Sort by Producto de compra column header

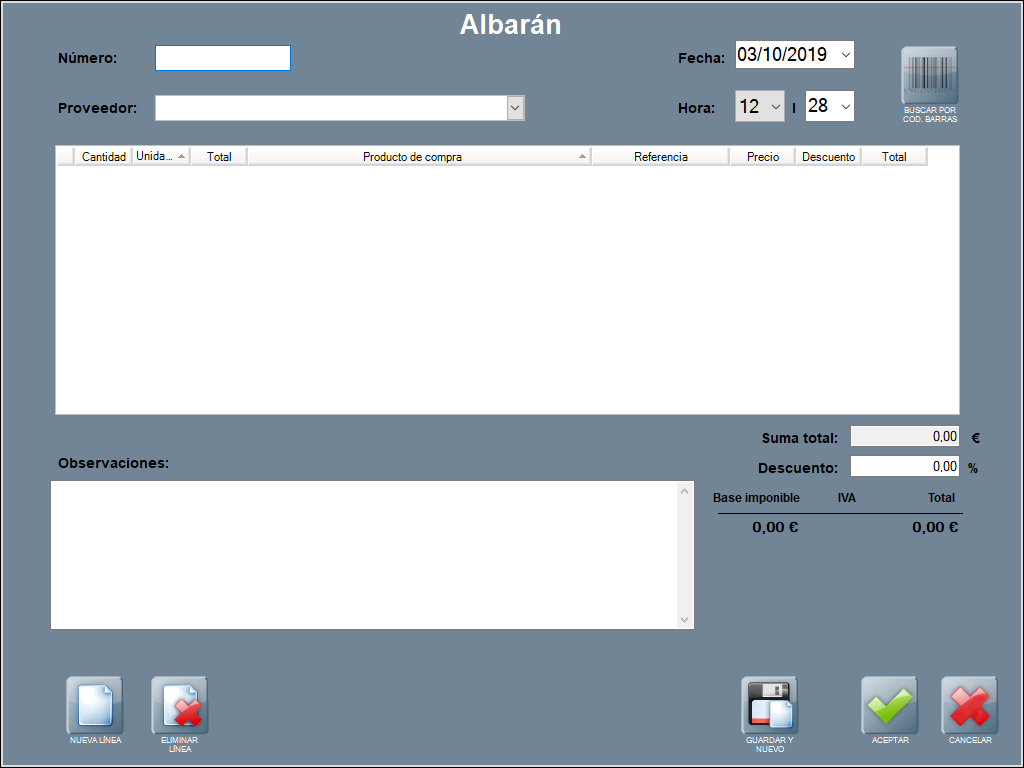[x=412, y=157]
